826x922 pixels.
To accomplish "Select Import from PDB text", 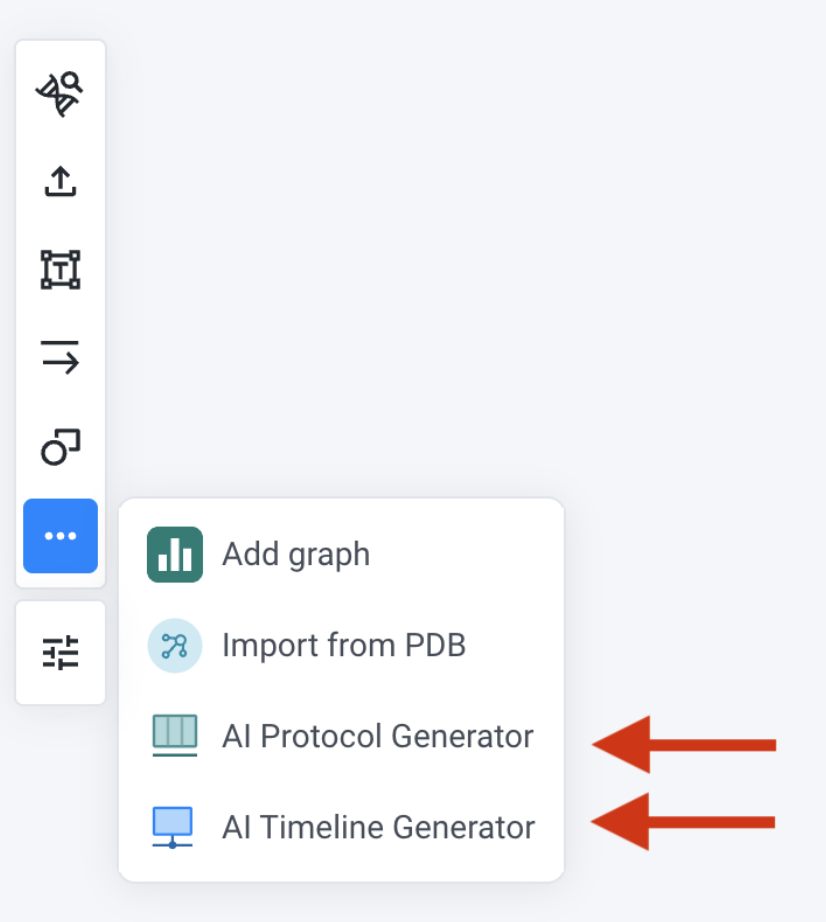I will point(344,645).
